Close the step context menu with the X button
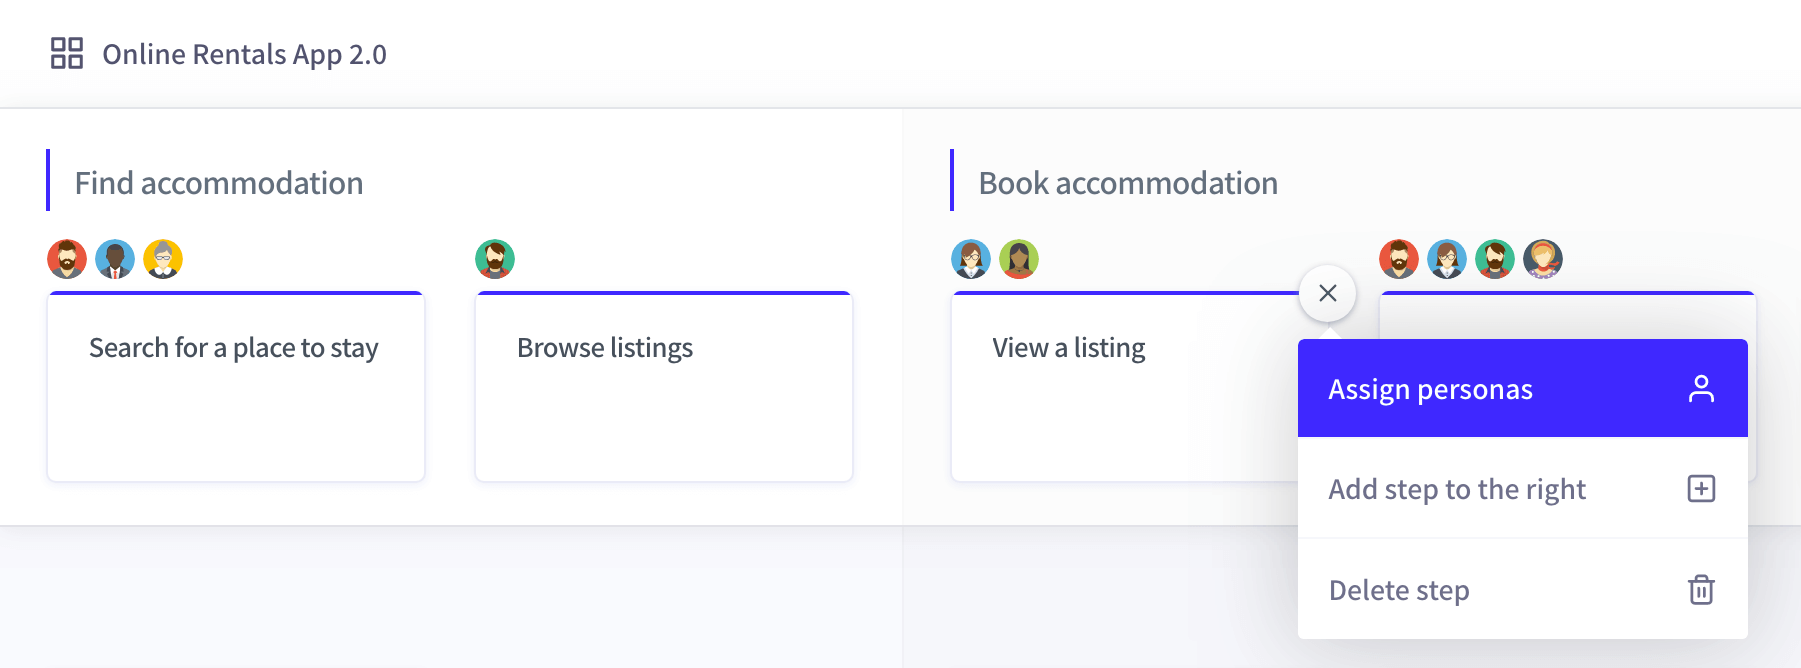Viewport: 1801px width, 668px height. pos(1327,293)
